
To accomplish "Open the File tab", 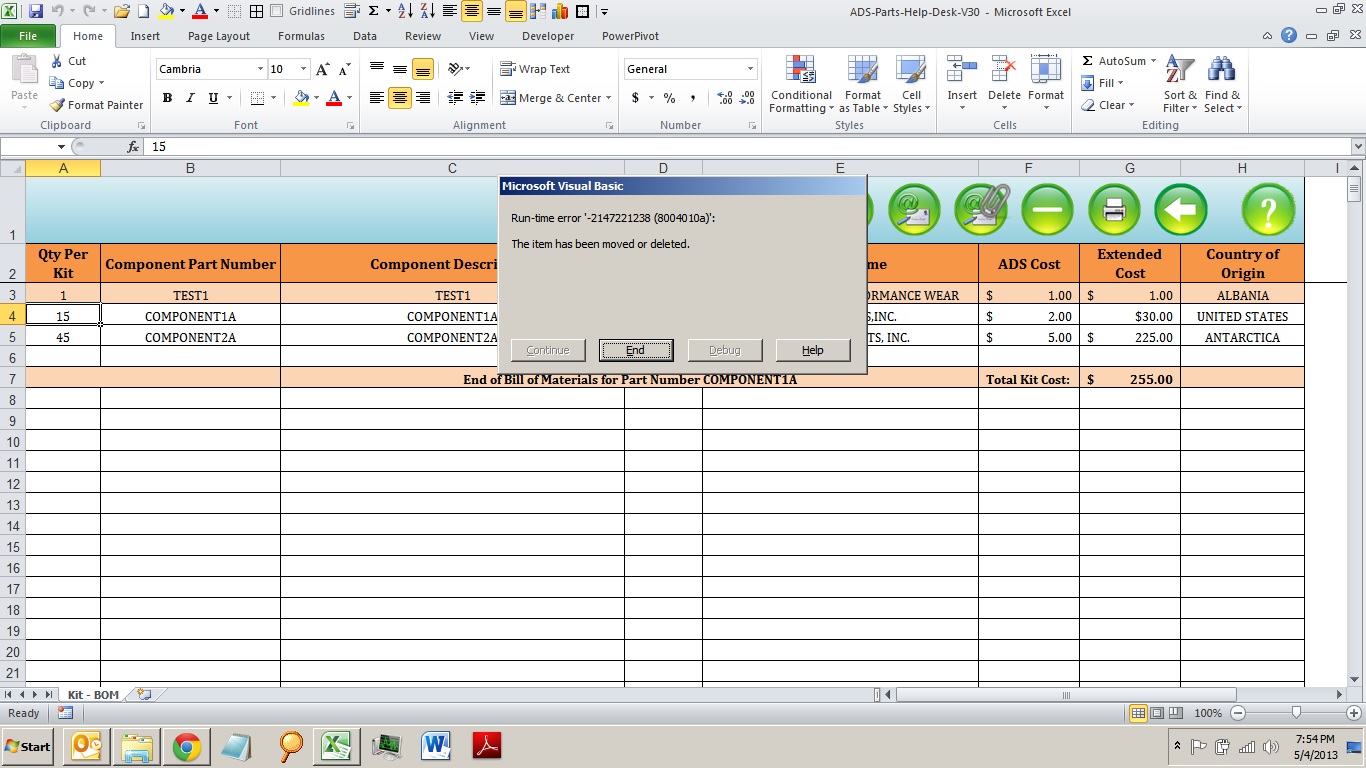I will click(x=28, y=36).
